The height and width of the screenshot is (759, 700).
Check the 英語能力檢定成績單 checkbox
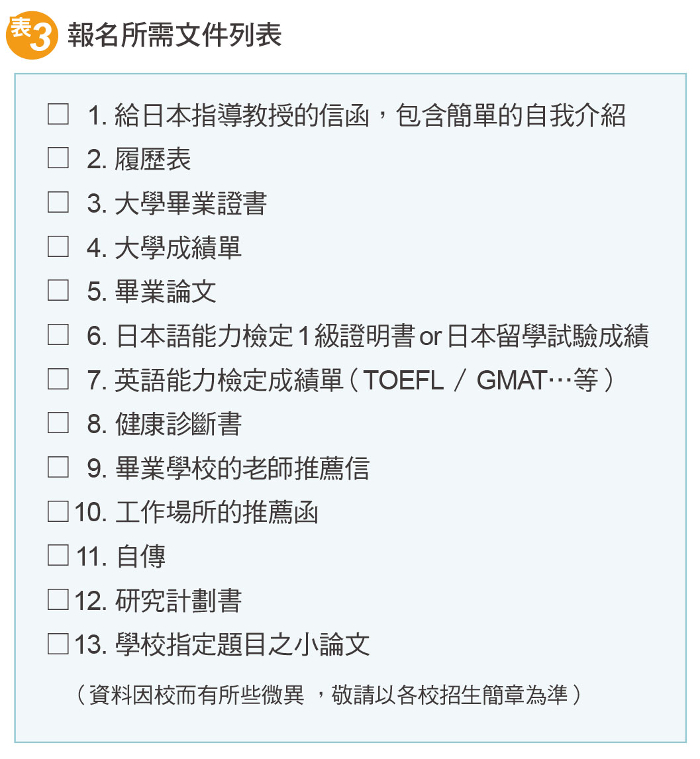[58, 379]
